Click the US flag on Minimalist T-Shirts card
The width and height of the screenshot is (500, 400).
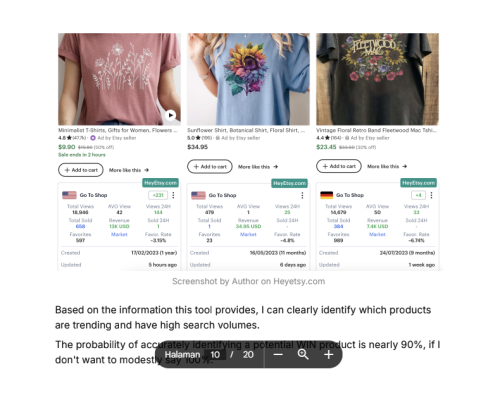pos(69,195)
